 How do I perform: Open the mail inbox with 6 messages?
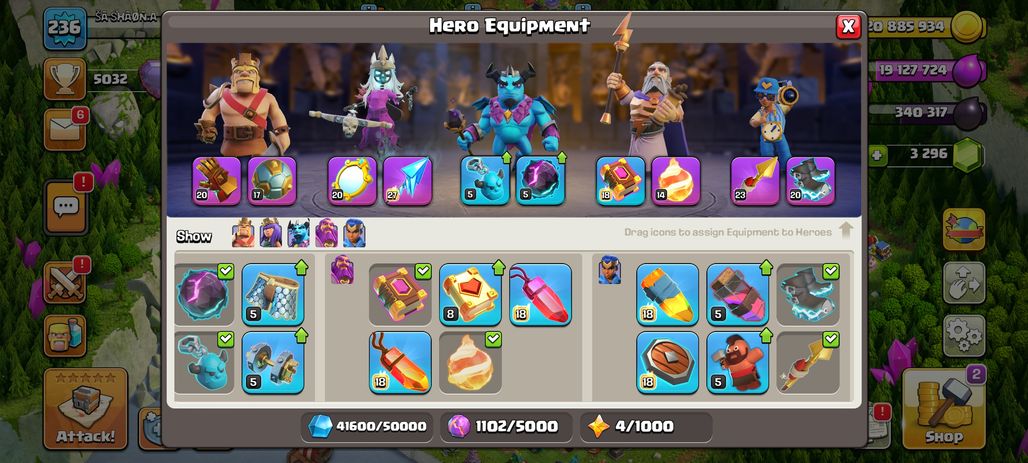pyautogui.click(x=64, y=129)
